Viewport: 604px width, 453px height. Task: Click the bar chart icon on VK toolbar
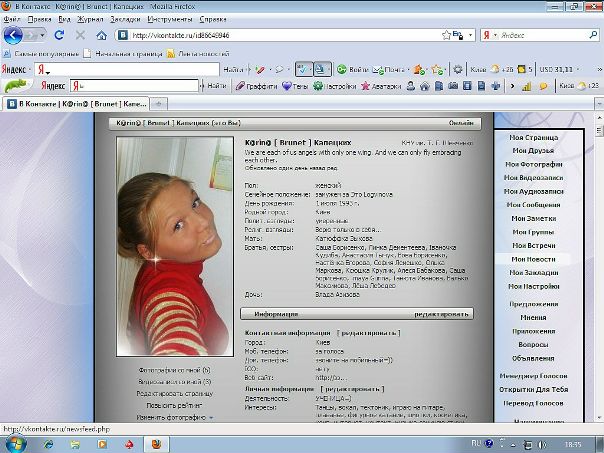(x=527, y=86)
